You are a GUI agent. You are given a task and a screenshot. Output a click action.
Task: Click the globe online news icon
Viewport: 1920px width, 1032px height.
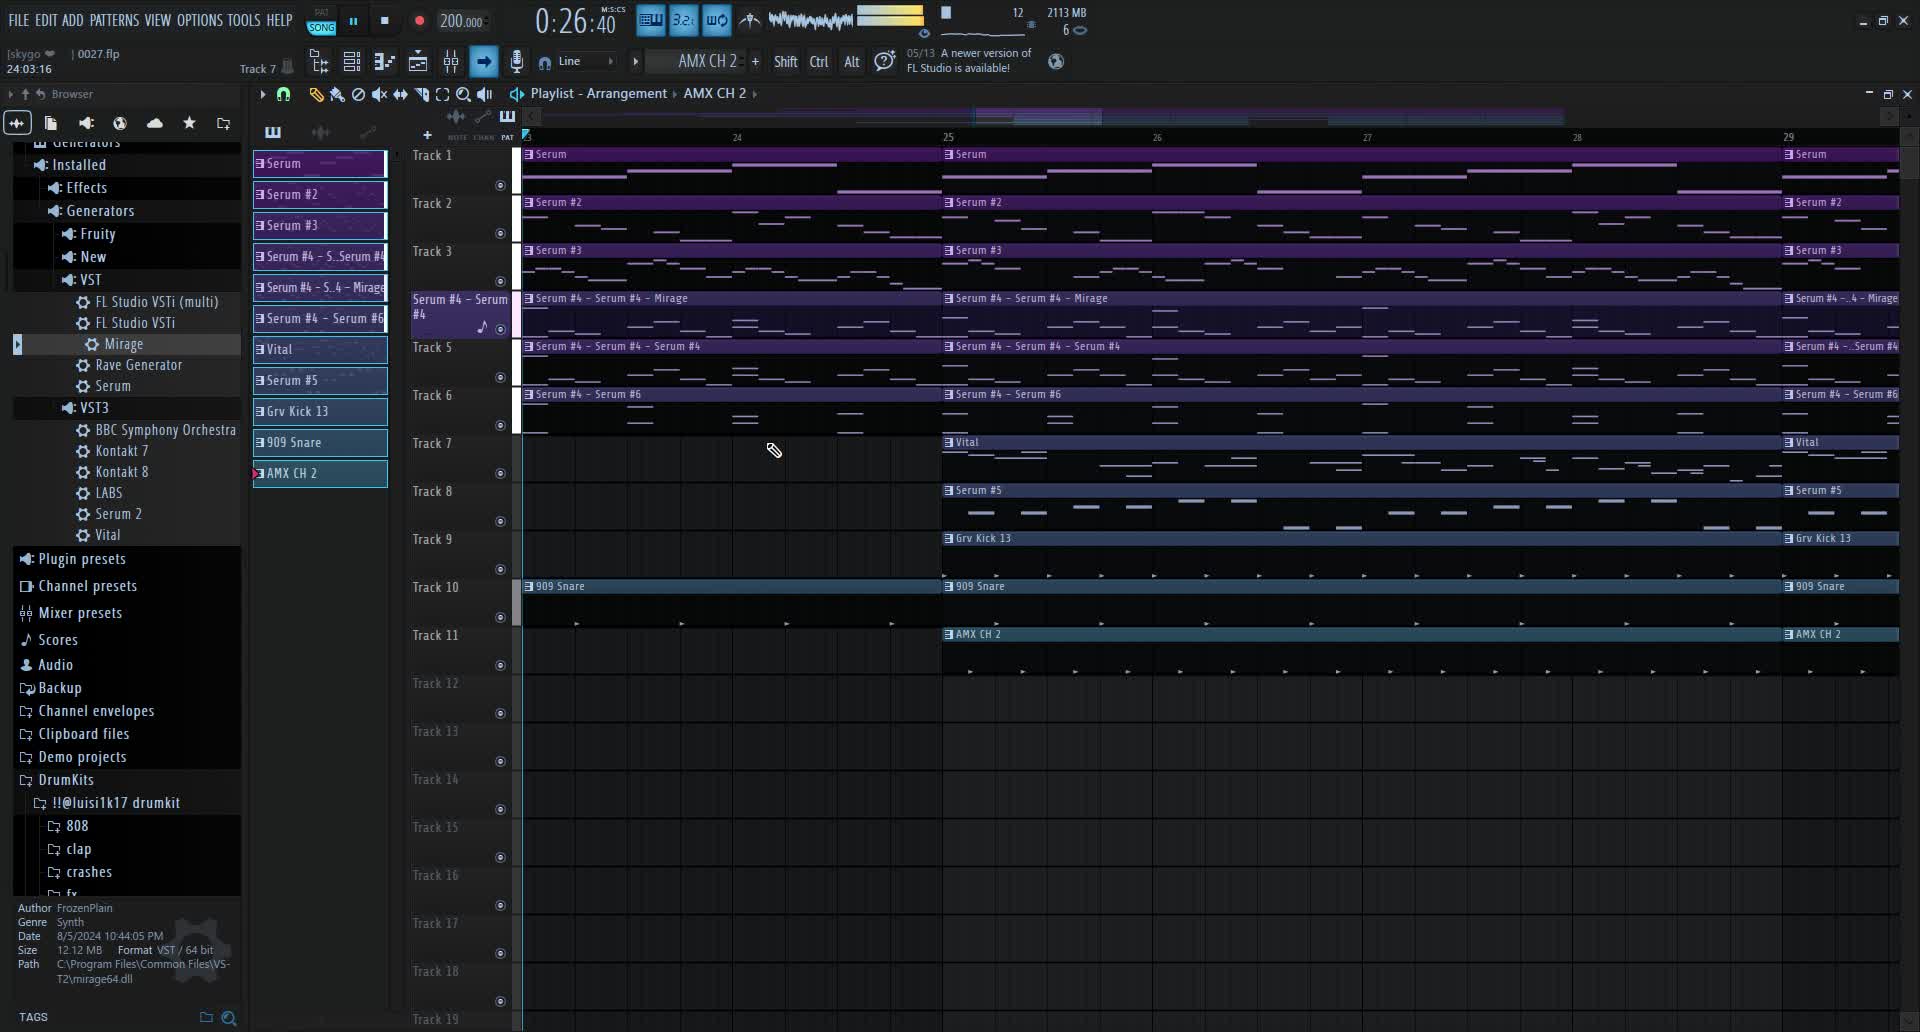(x=1056, y=62)
